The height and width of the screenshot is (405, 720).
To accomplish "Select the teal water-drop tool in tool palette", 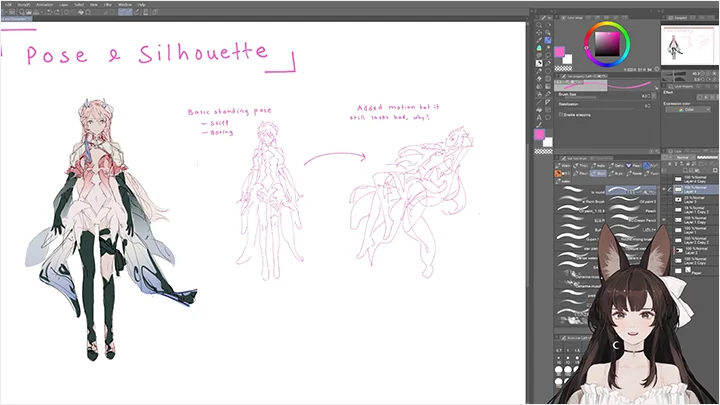I will [x=539, y=48].
